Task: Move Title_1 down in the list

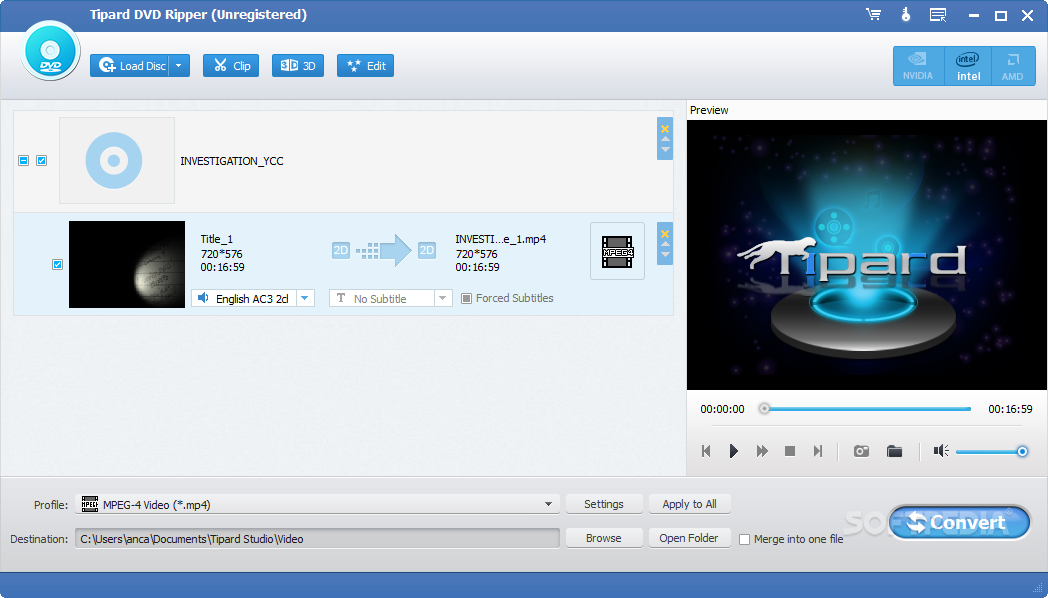Action: [x=665, y=255]
